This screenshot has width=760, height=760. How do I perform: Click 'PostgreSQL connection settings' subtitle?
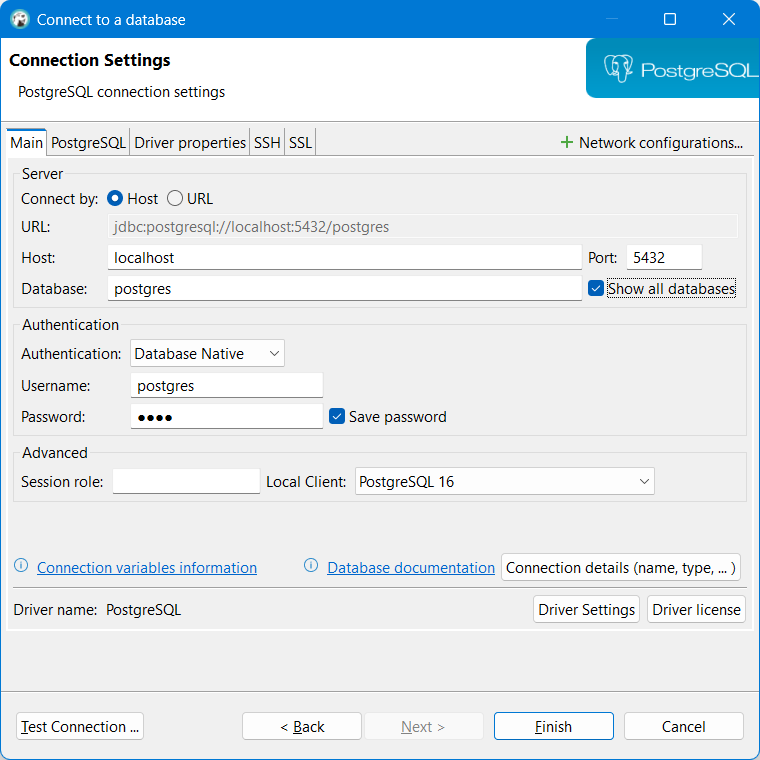(121, 92)
